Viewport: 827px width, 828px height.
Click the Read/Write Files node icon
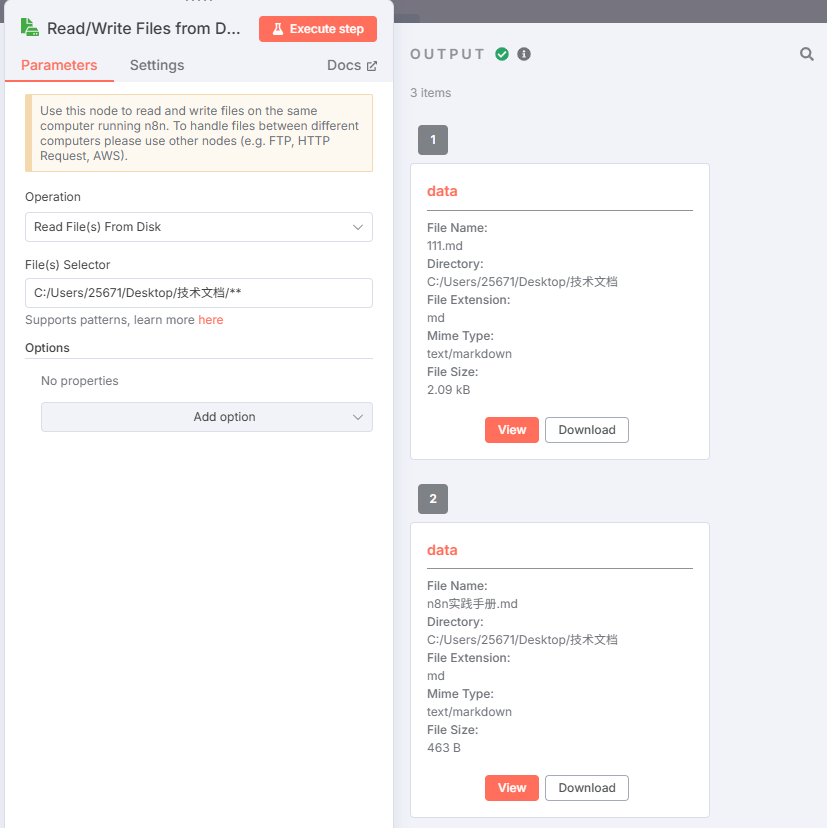click(x=30, y=27)
